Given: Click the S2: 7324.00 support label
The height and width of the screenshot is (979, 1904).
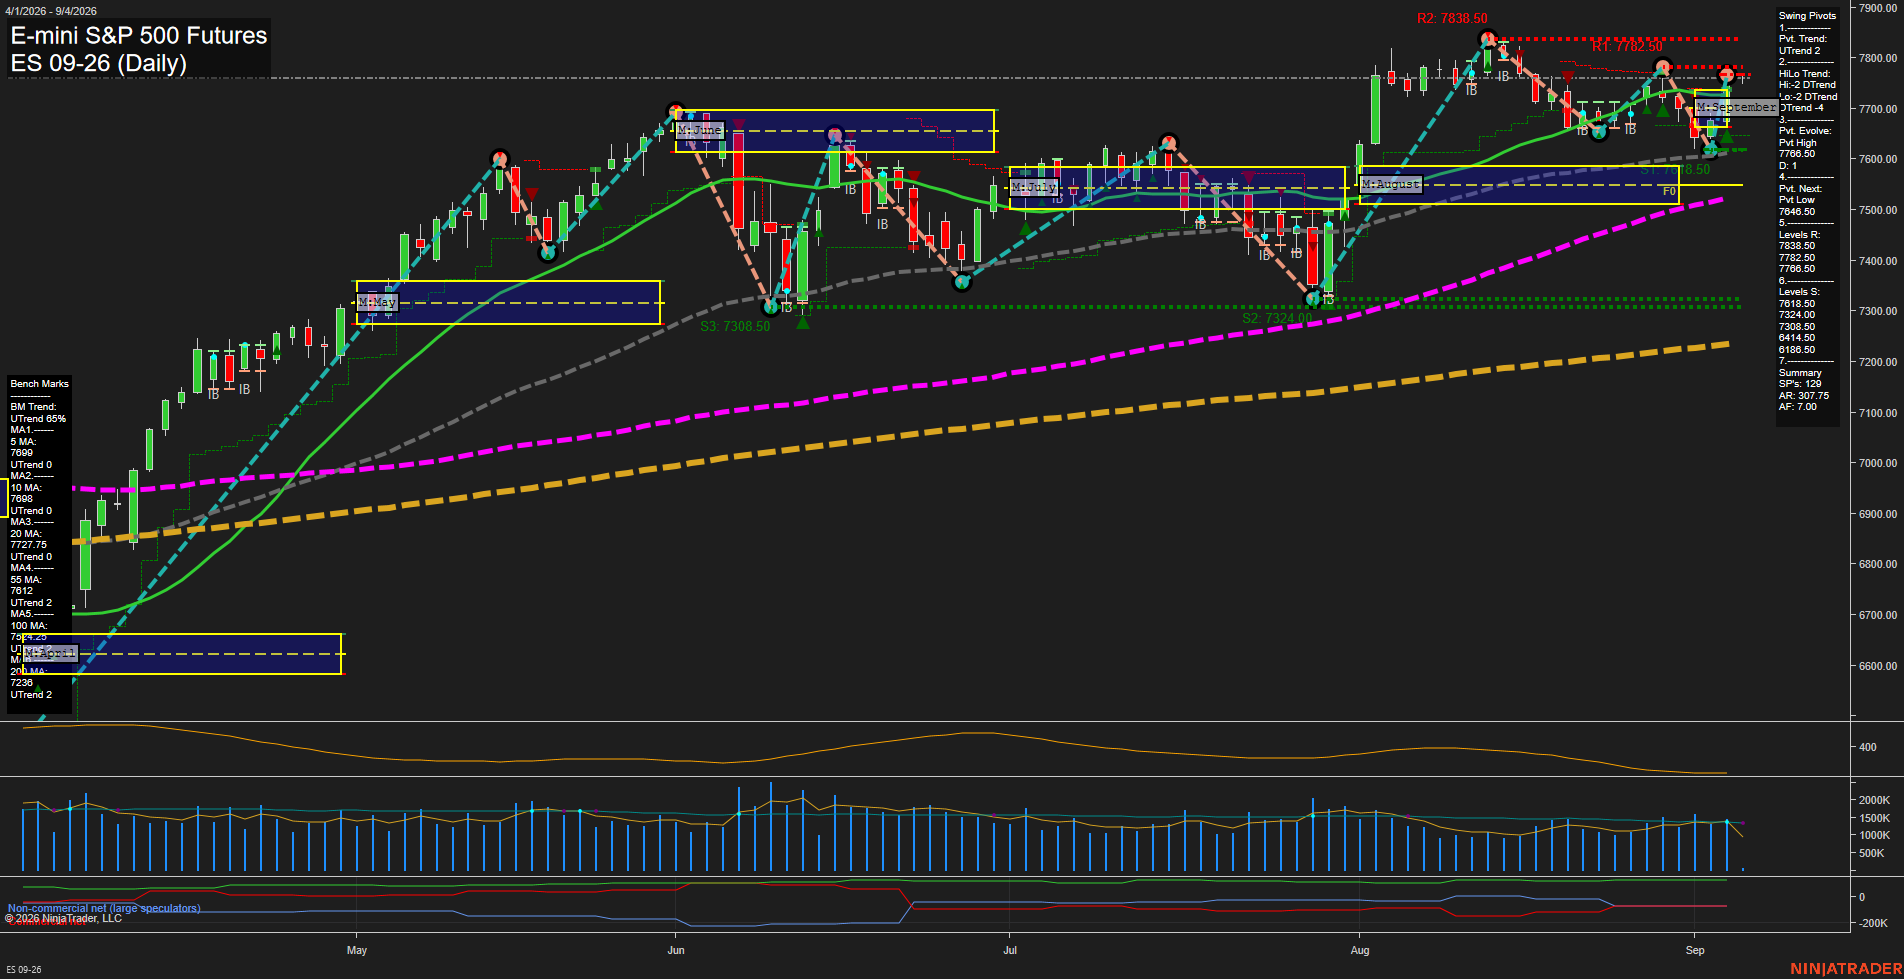Looking at the screenshot, I should pyautogui.click(x=1277, y=319).
